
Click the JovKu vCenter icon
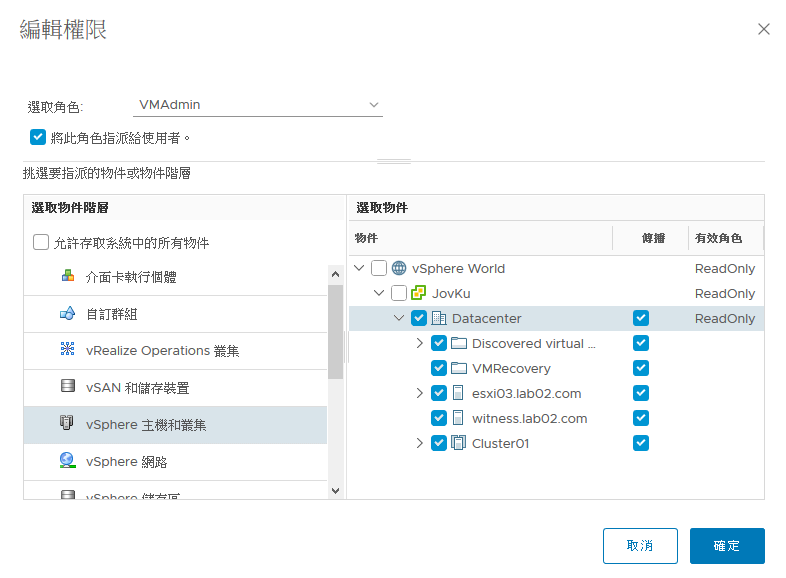coord(419,293)
